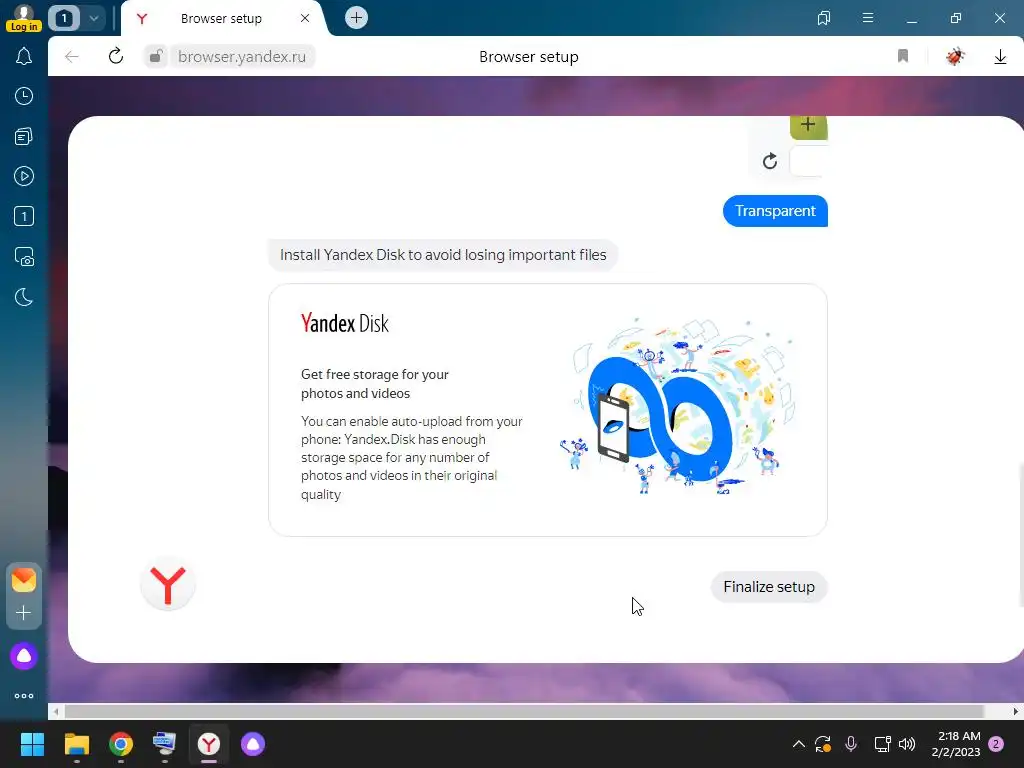Image resolution: width=1024 pixels, height=768 pixels.
Task: Open the Yandex Mail icon in the sidebar
Action: pyautogui.click(x=24, y=580)
